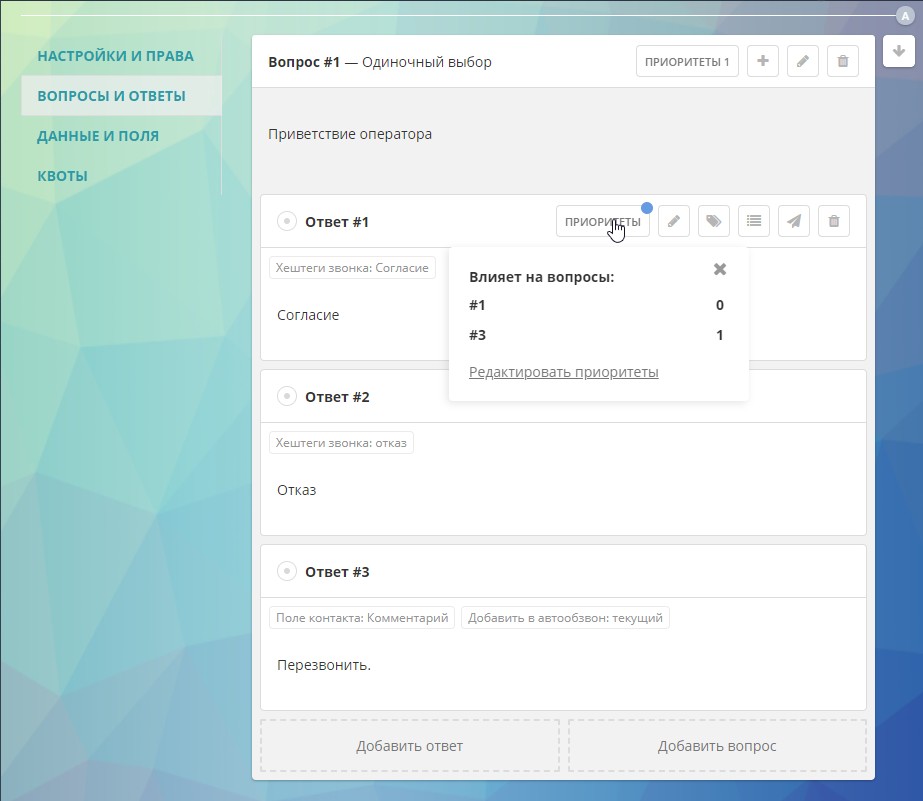Image resolution: width=923 pixels, height=801 pixels.
Task: Open the НАСТРОЙКИ И ПРАВА section
Action: [115, 56]
